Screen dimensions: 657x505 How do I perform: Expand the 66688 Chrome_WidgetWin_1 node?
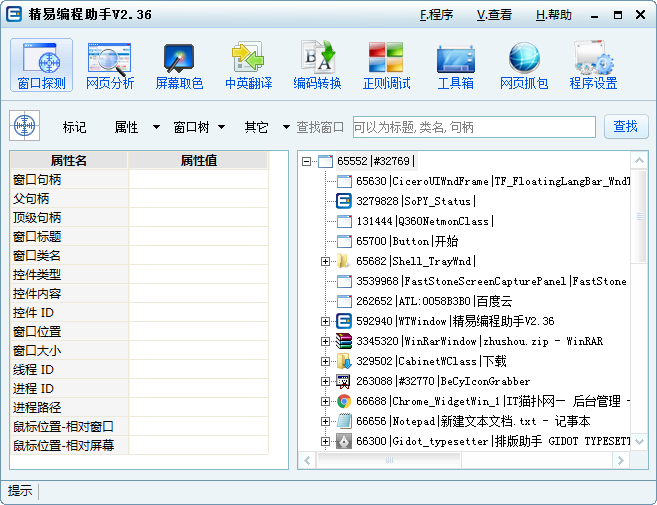point(325,401)
